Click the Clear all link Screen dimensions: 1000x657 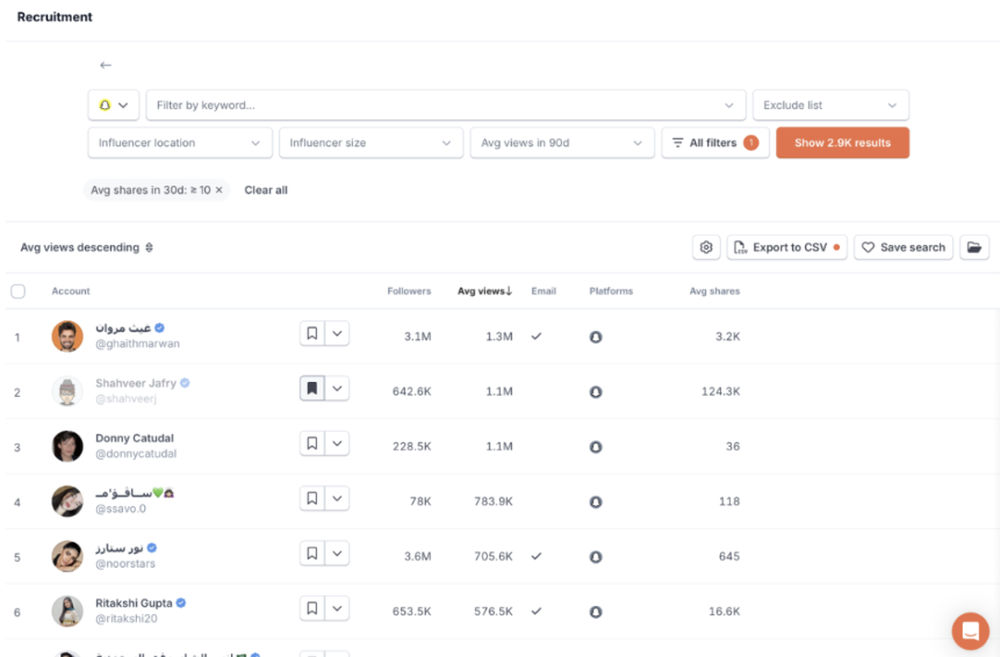[x=266, y=190]
